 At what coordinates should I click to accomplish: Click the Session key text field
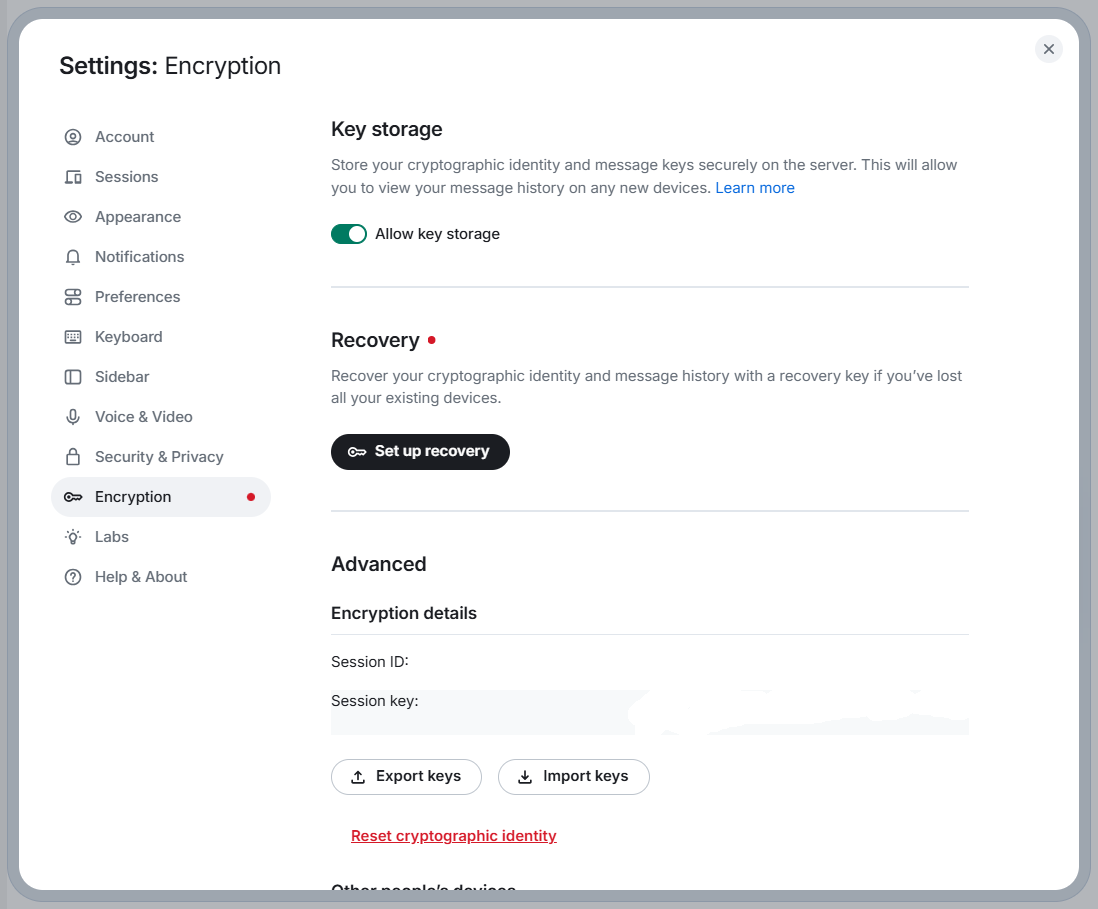[650, 712]
